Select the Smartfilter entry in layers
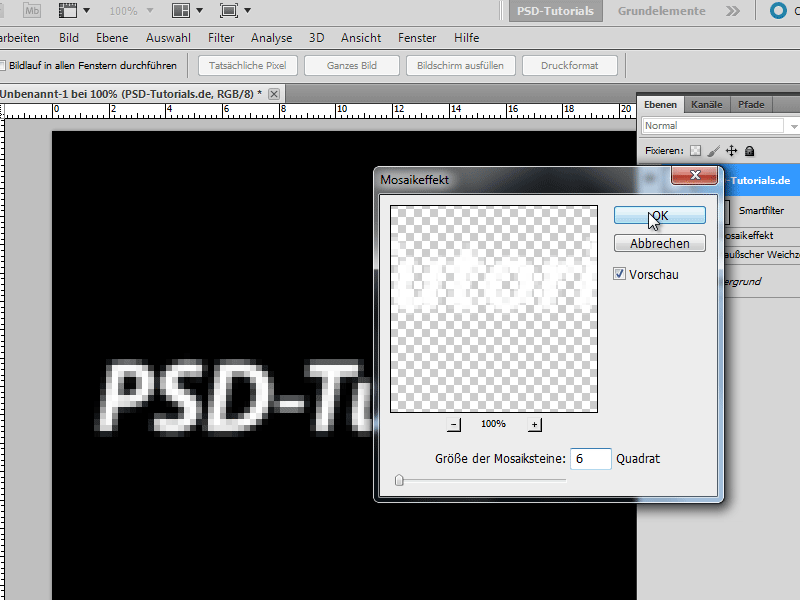800x600 pixels. pyautogui.click(x=761, y=211)
